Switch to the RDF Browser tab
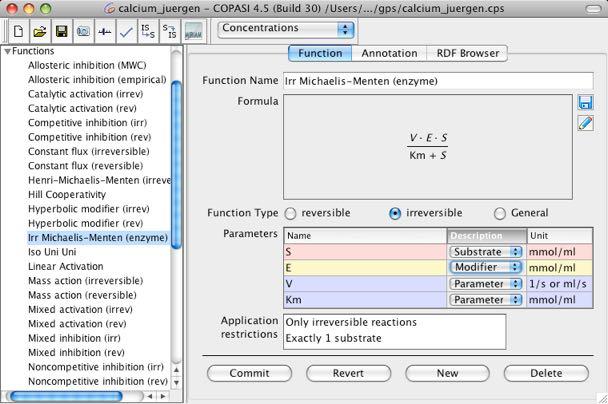The width and height of the screenshot is (608, 404). tap(467, 53)
